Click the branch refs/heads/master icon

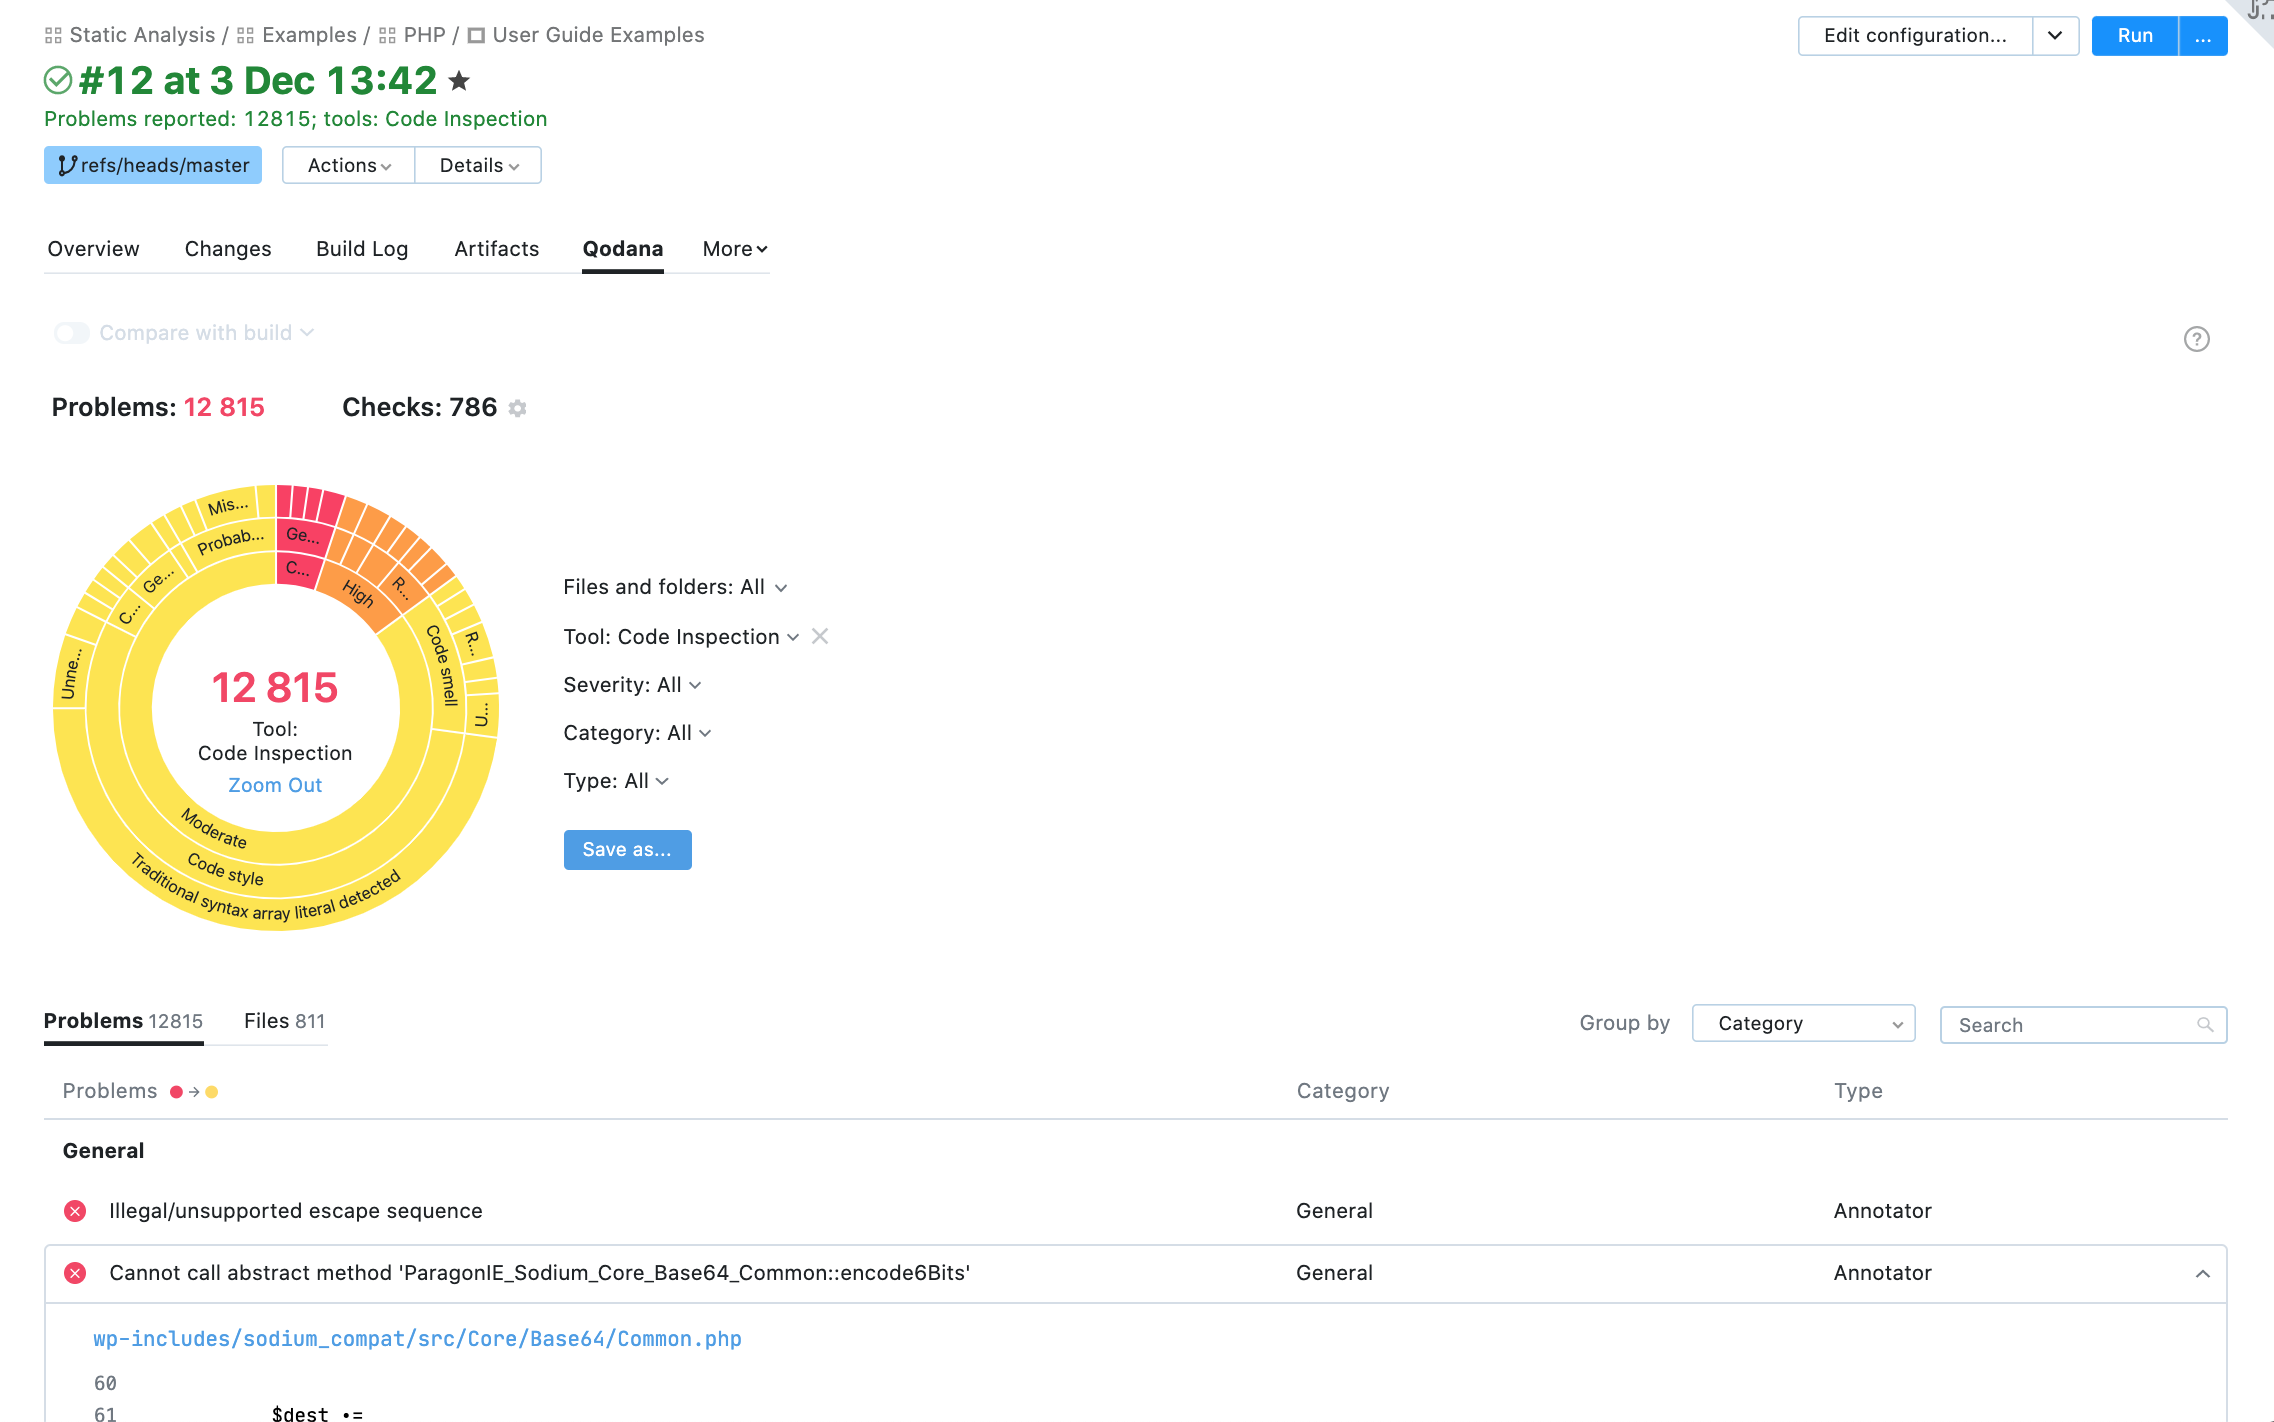(69, 164)
